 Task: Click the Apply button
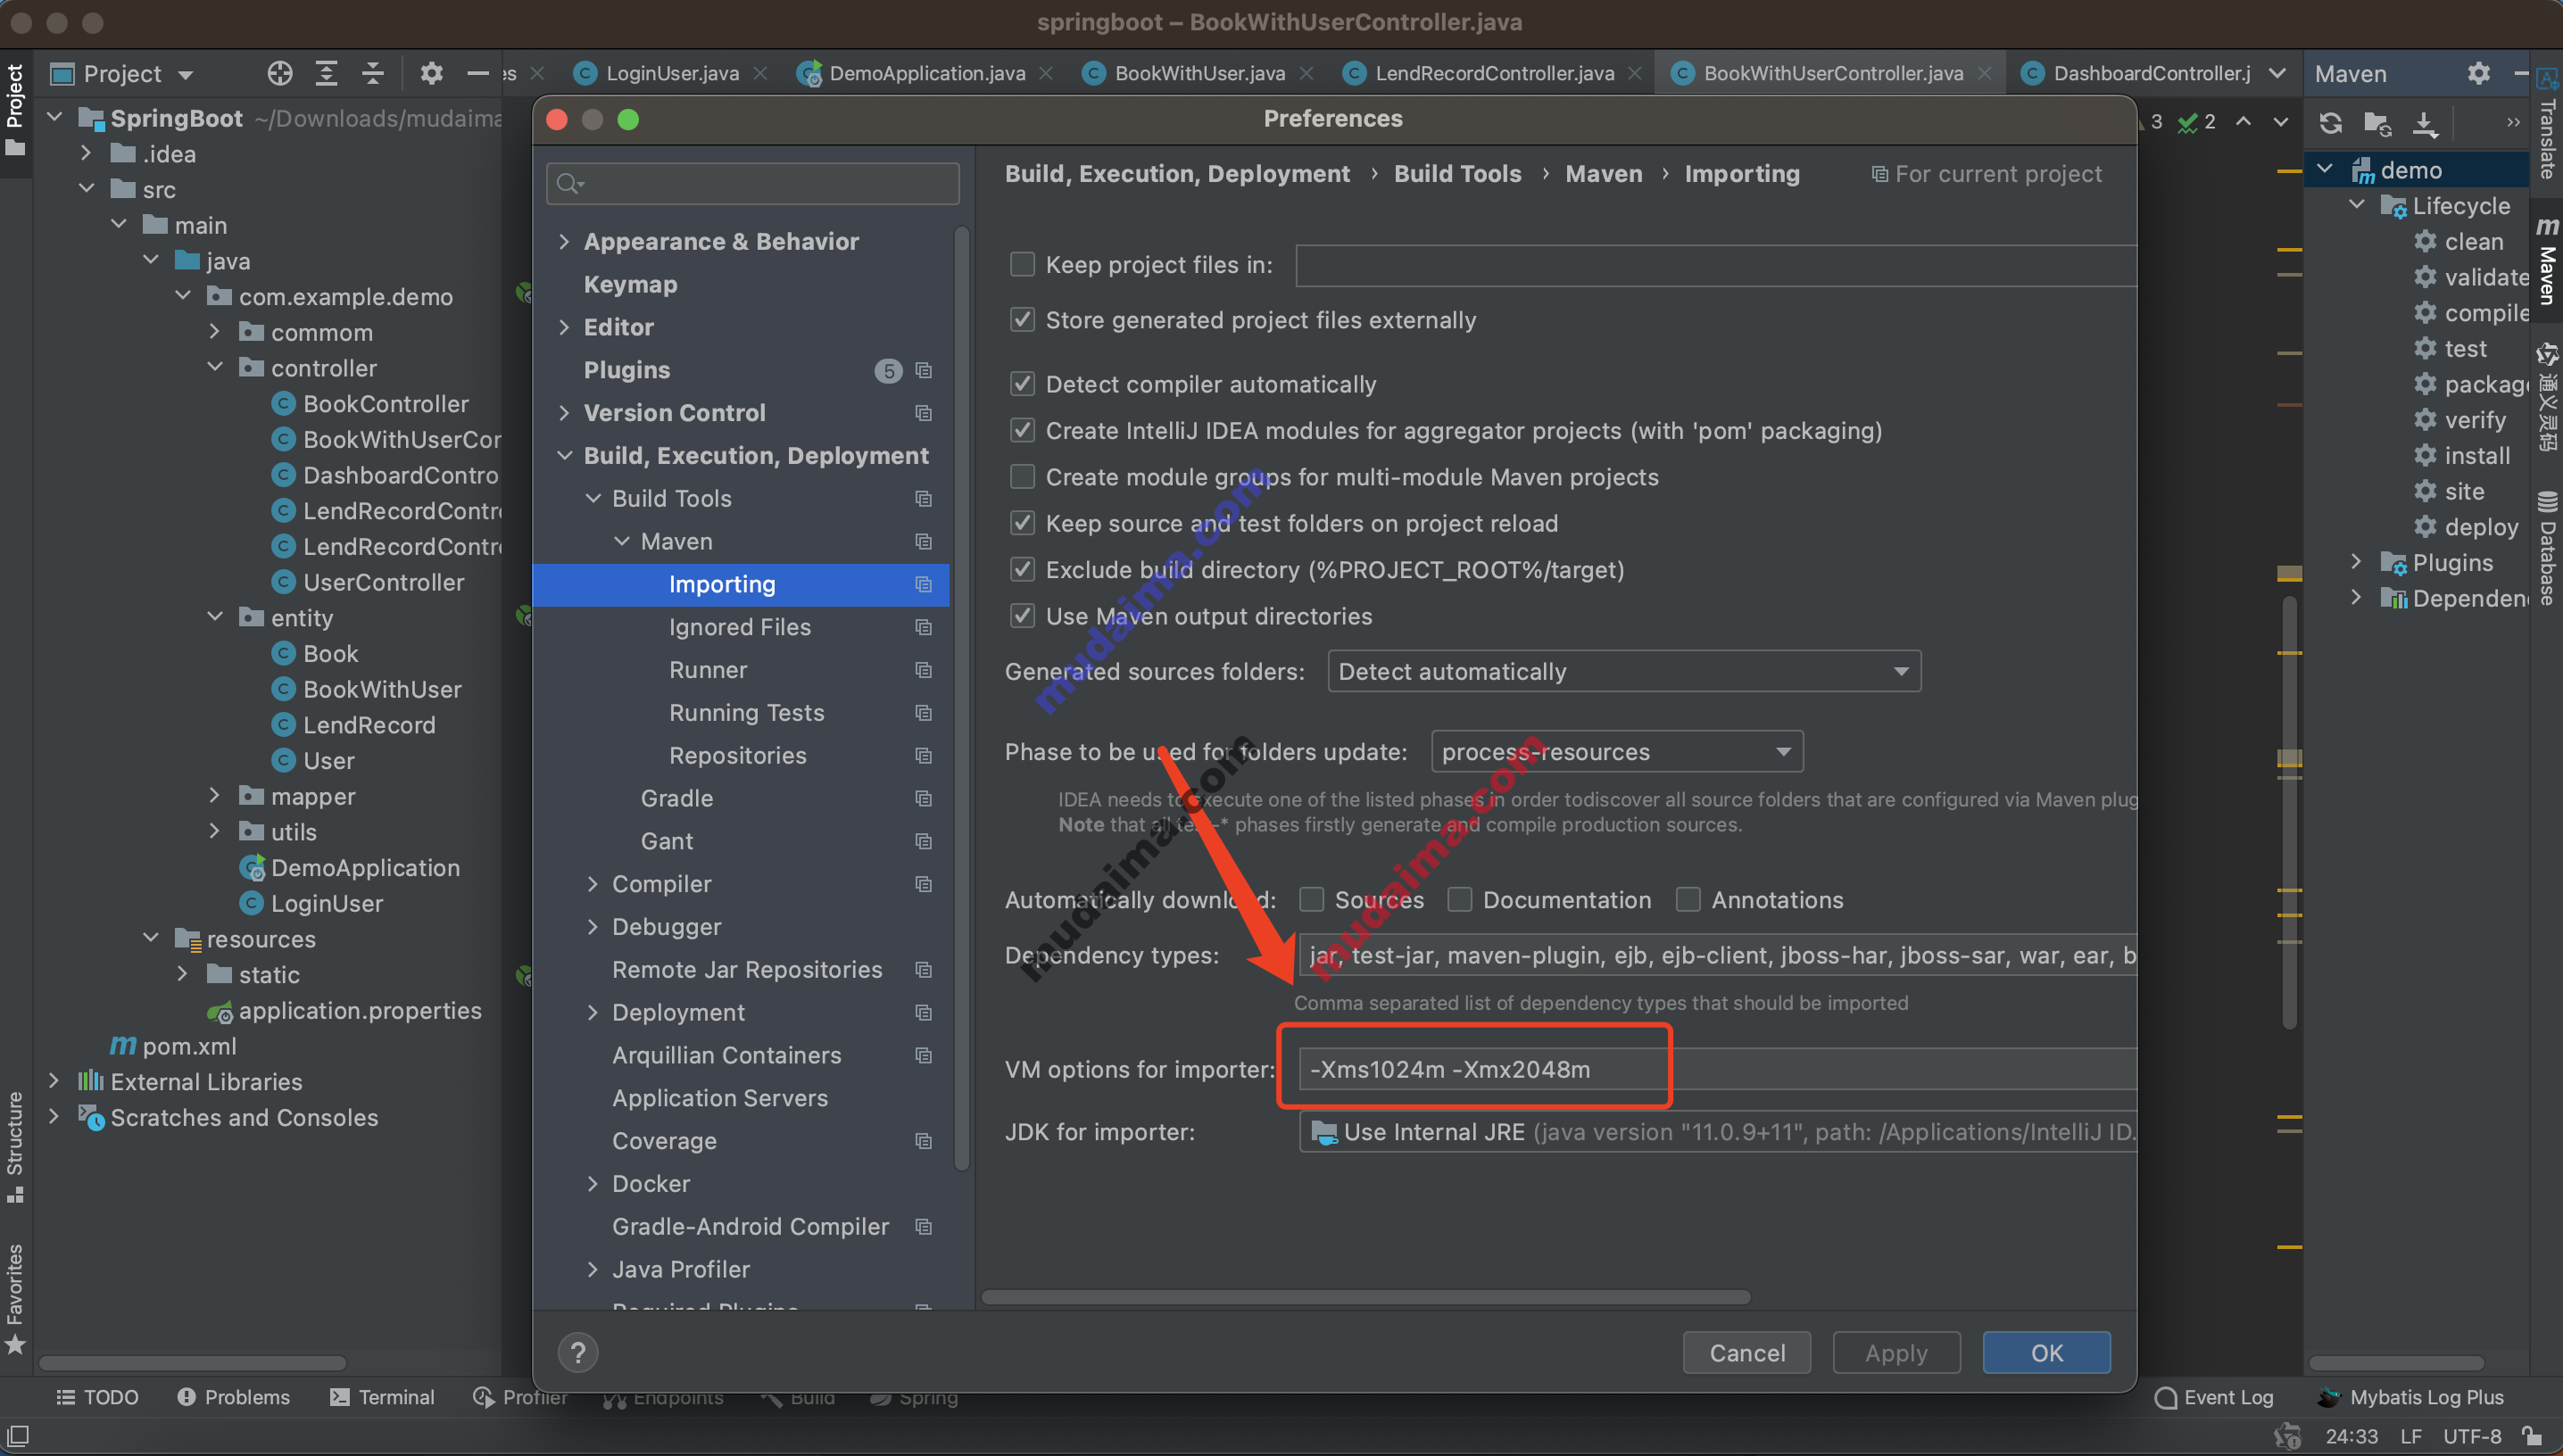pos(1896,1352)
